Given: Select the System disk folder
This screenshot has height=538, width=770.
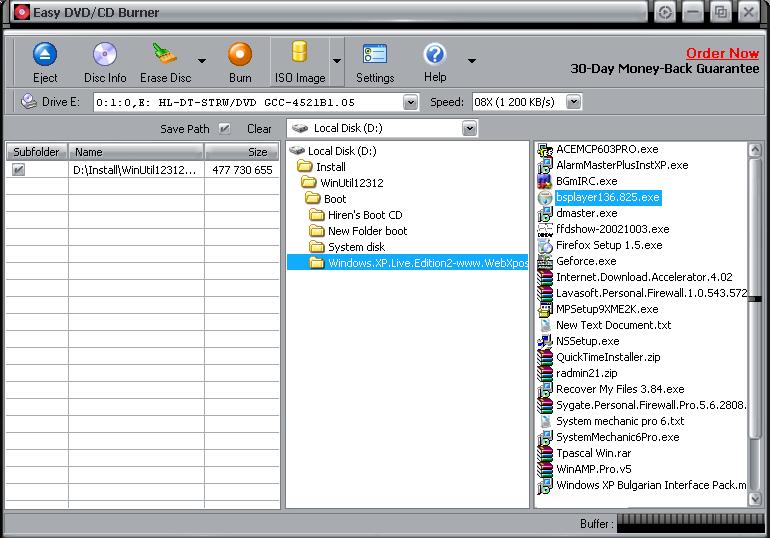Looking at the screenshot, I should [356, 247].
